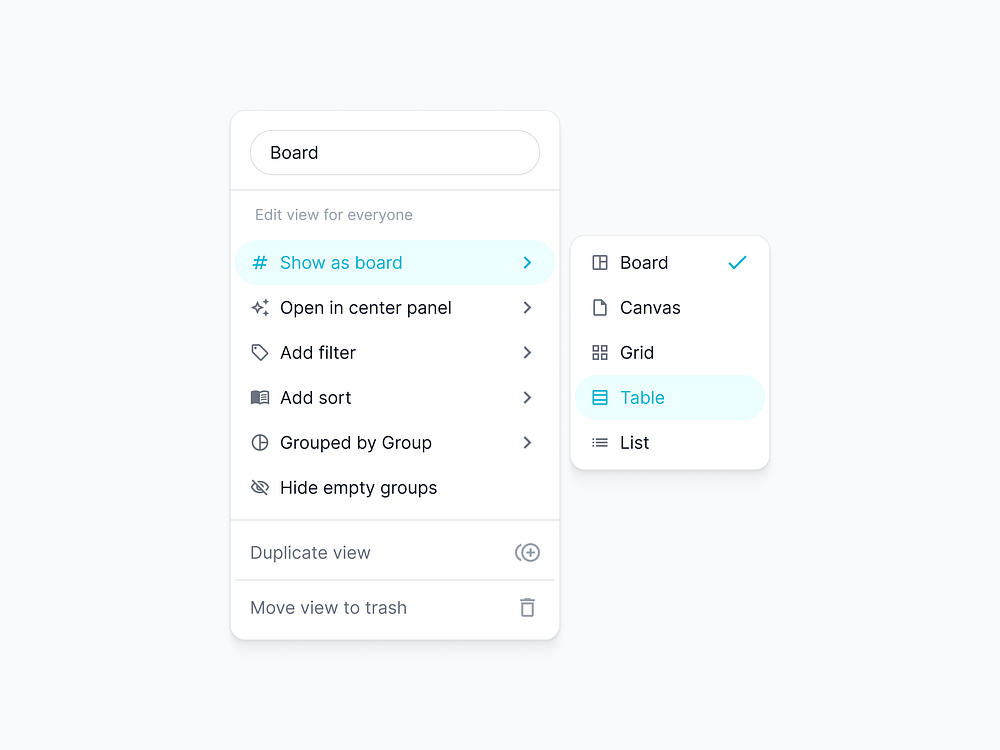The height and width of the screenshot is (750, 1000).
Task: Select the Table view option
Action: pos(642,397)
